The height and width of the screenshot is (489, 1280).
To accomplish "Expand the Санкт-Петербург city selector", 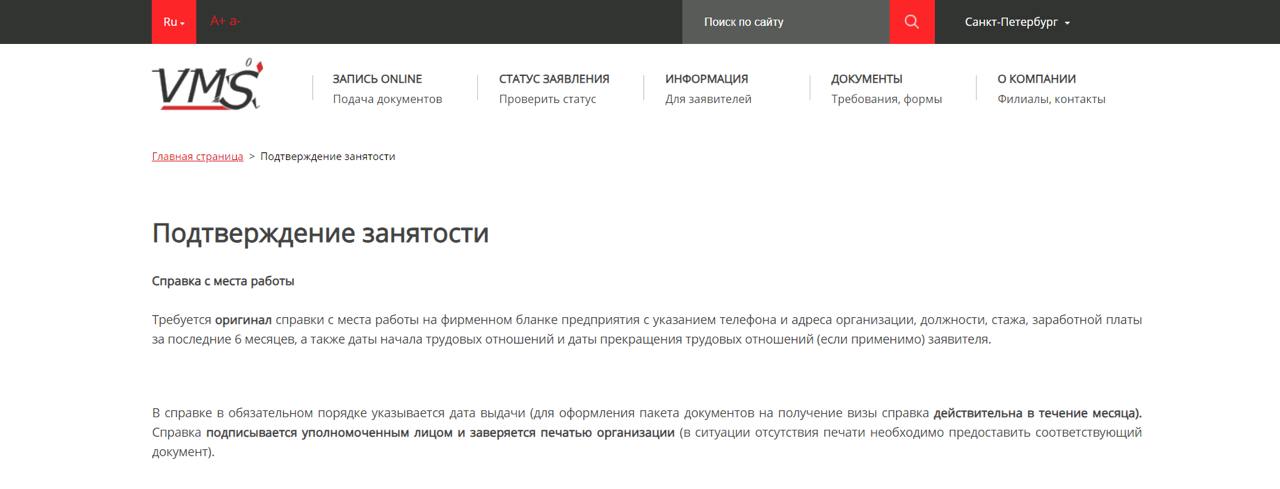I will (1017, 22).
